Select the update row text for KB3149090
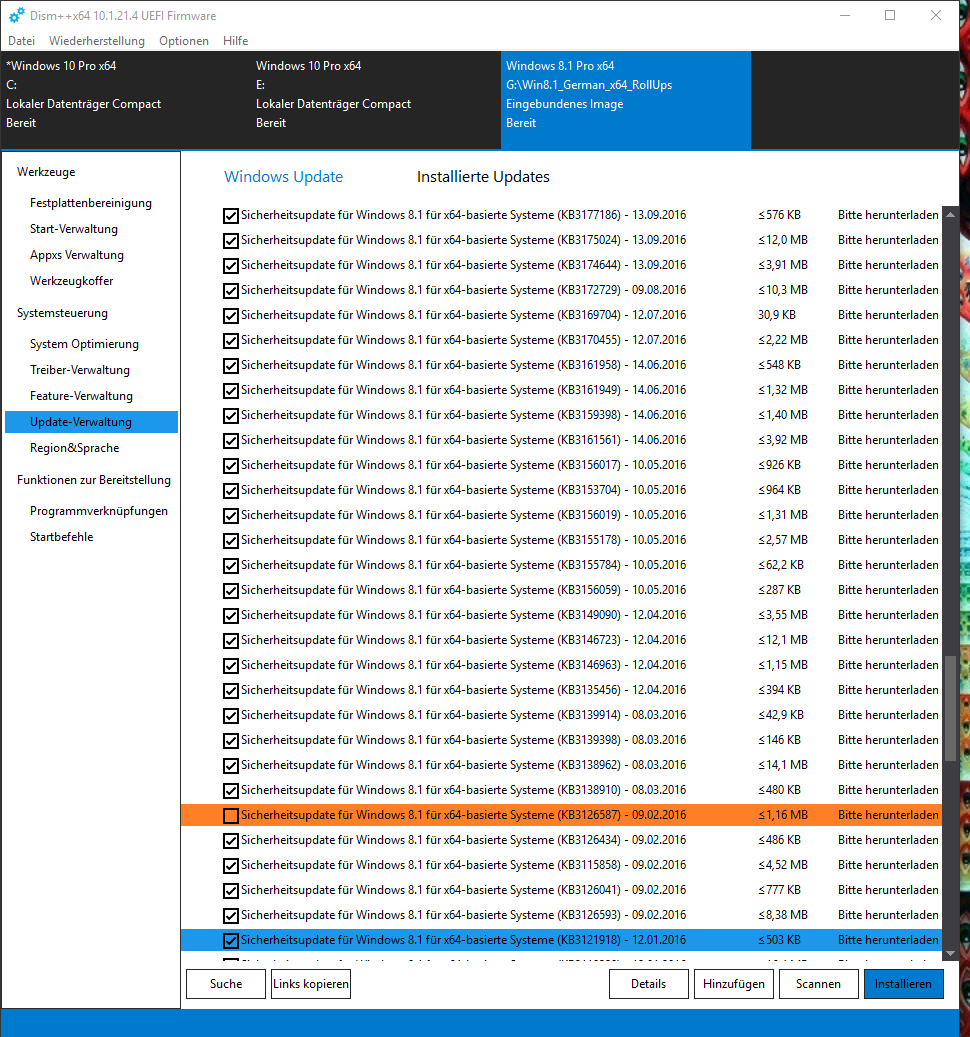Screen dimensions: 970x1037 pos(464,615)
